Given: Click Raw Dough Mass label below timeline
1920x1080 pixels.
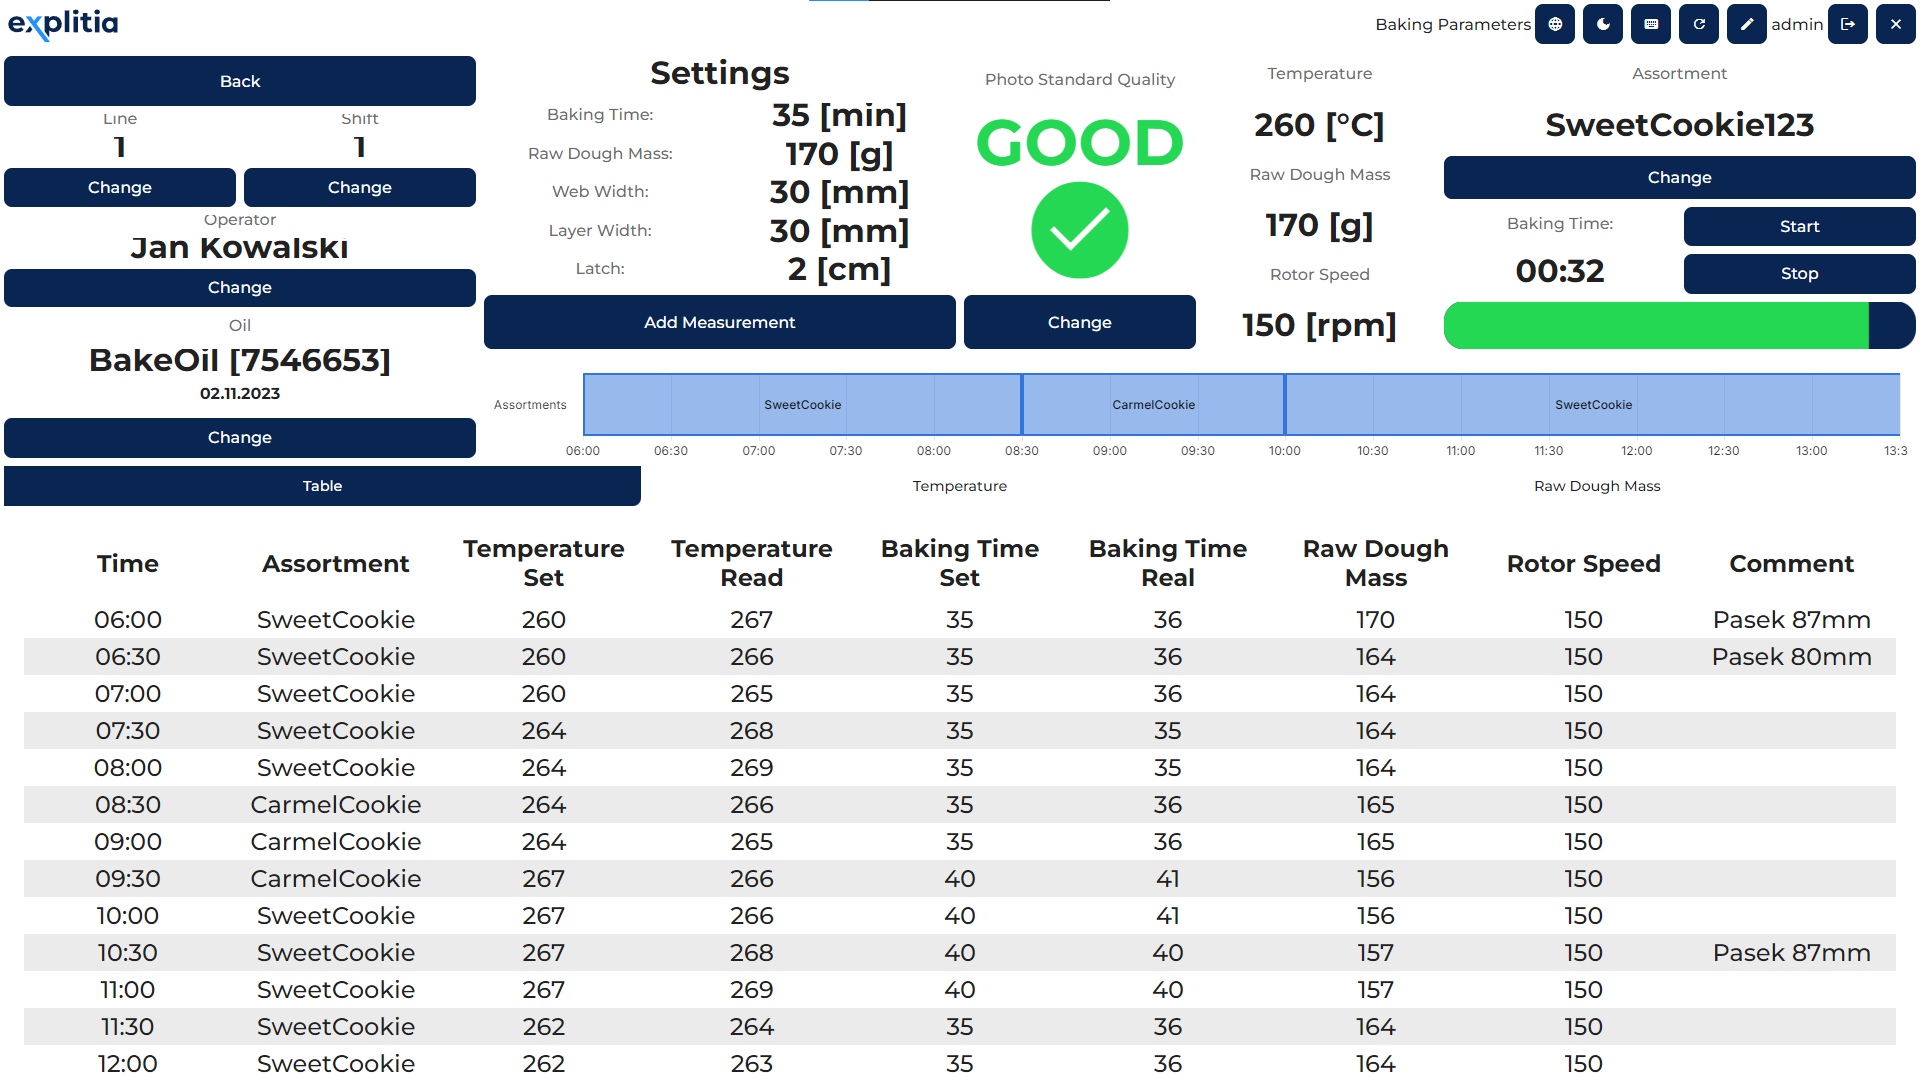Looking at the screenshot, I should click(1596, 485).
